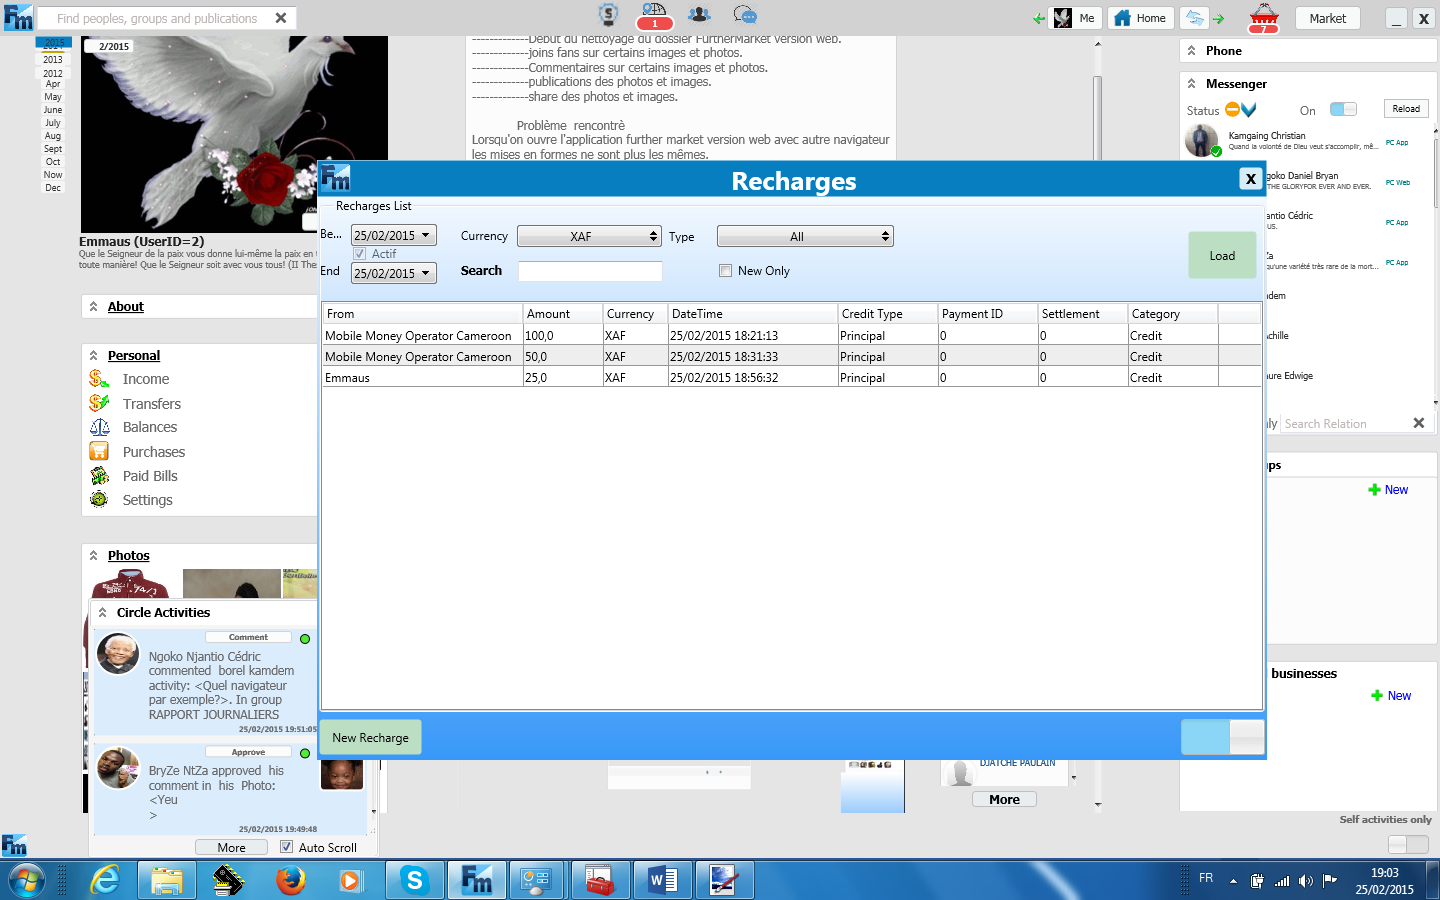This screenshot has height=900, width=1440.
Task: Toggle the Auto Scroll checkbox
Action: pyautogui.click(x=287, y=847)
